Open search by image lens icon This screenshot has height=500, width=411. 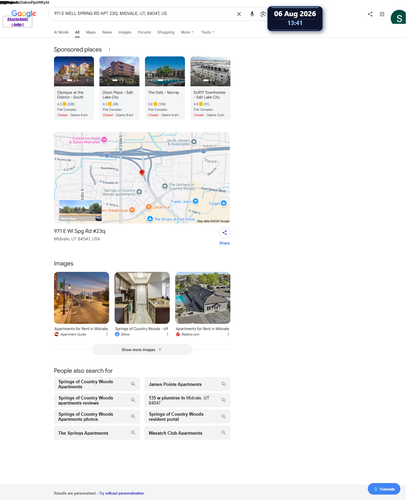(x=263, y=14)
